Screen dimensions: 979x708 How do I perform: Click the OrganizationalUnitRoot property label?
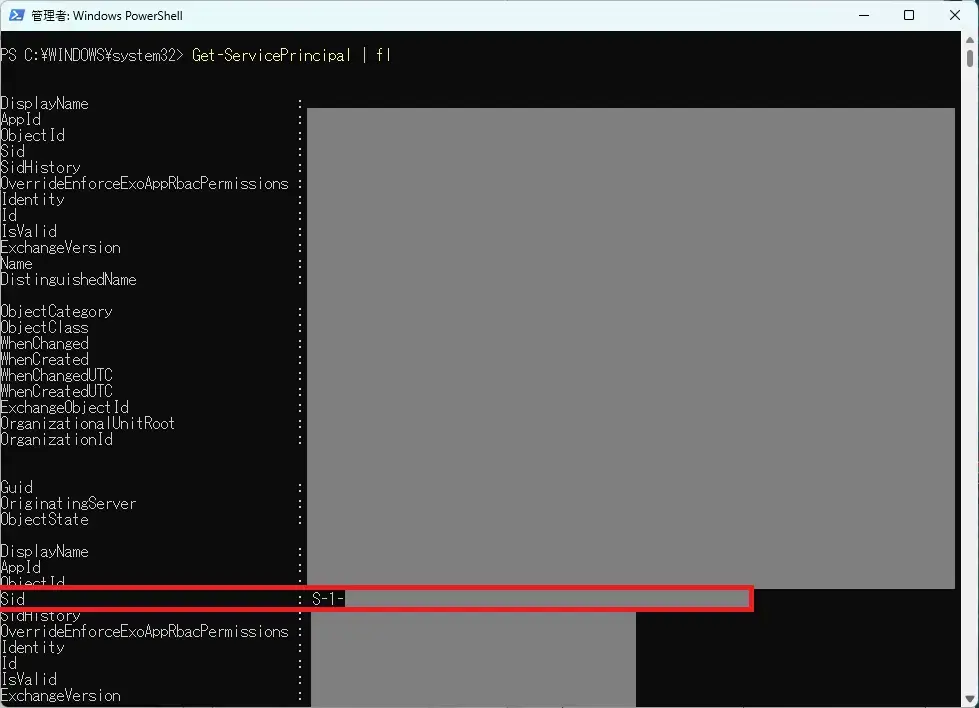tap(88, 424)
